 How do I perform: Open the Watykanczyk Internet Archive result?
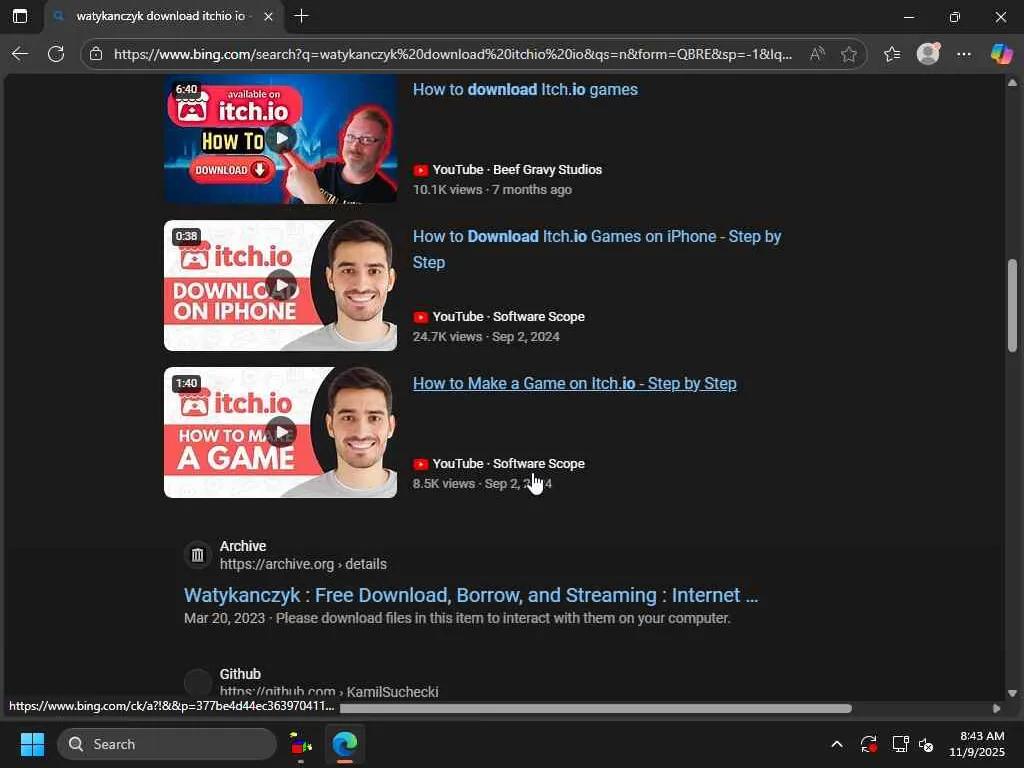471,595
